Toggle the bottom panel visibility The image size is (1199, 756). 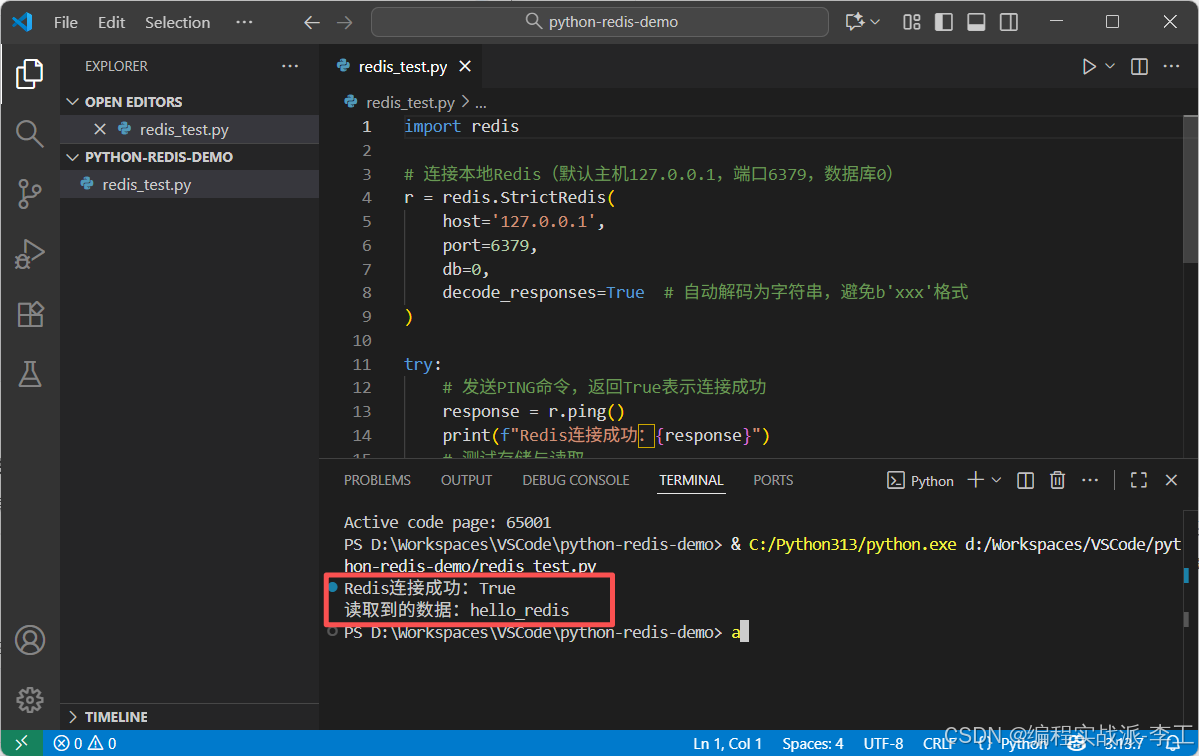(x=976, y=22)
